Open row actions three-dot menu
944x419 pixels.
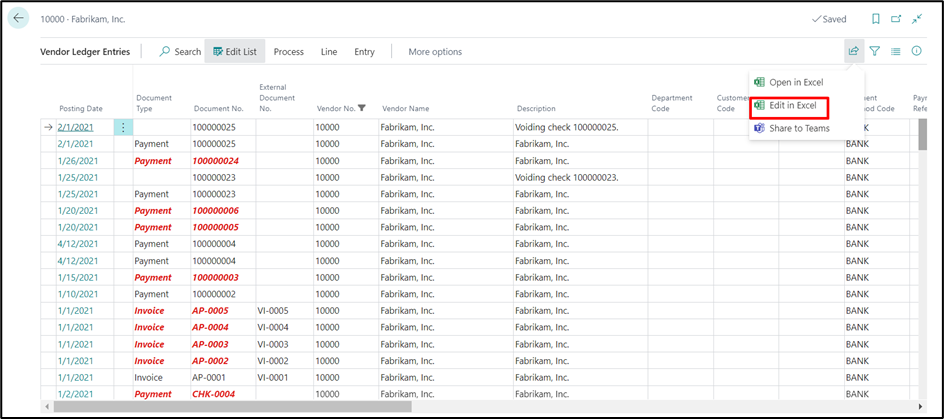[123, 128]
